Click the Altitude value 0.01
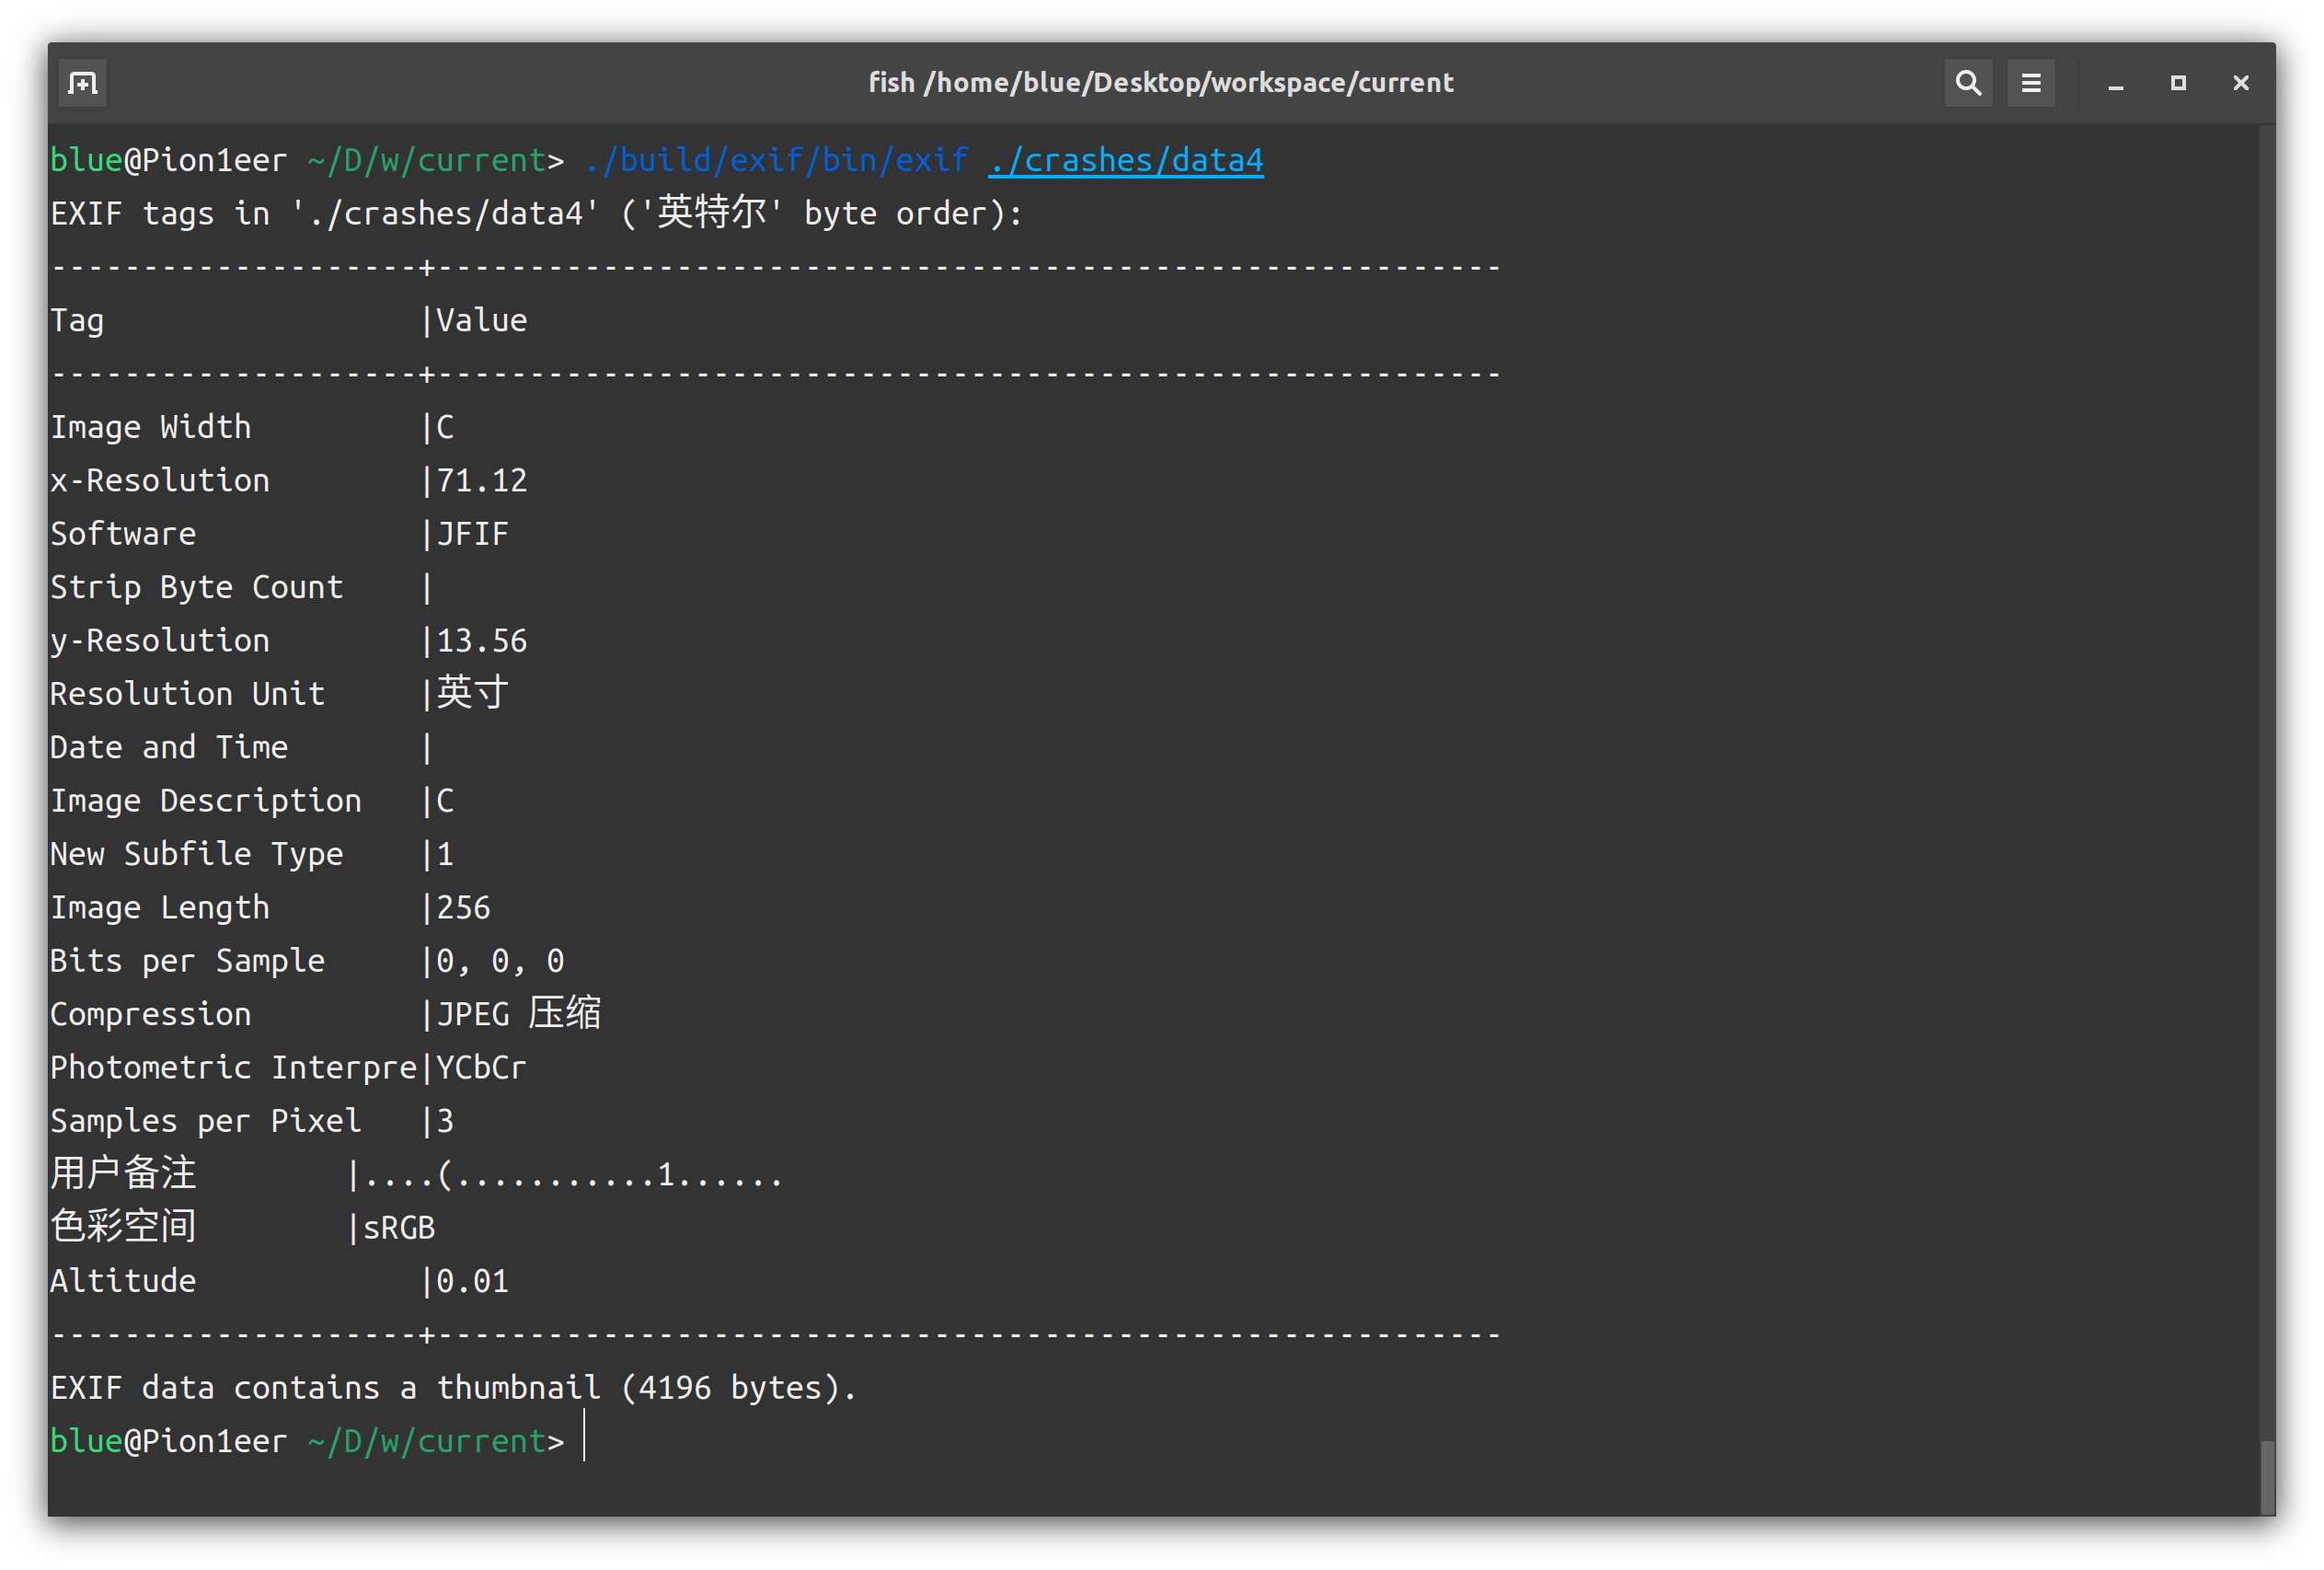Image resolution: width=2324 pixels, height=1570 pixels. tap(470, 1280)
